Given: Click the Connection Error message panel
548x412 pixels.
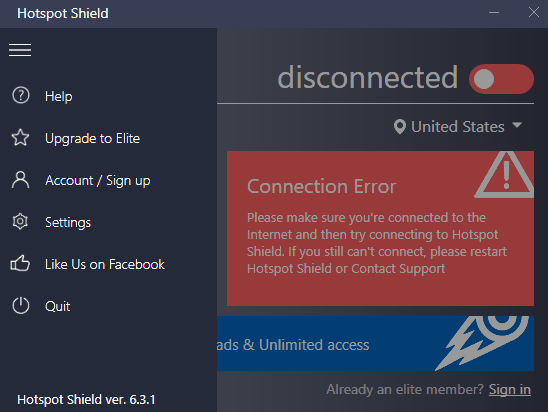Looking at the screenshot, I should click(x=380, y=229).
